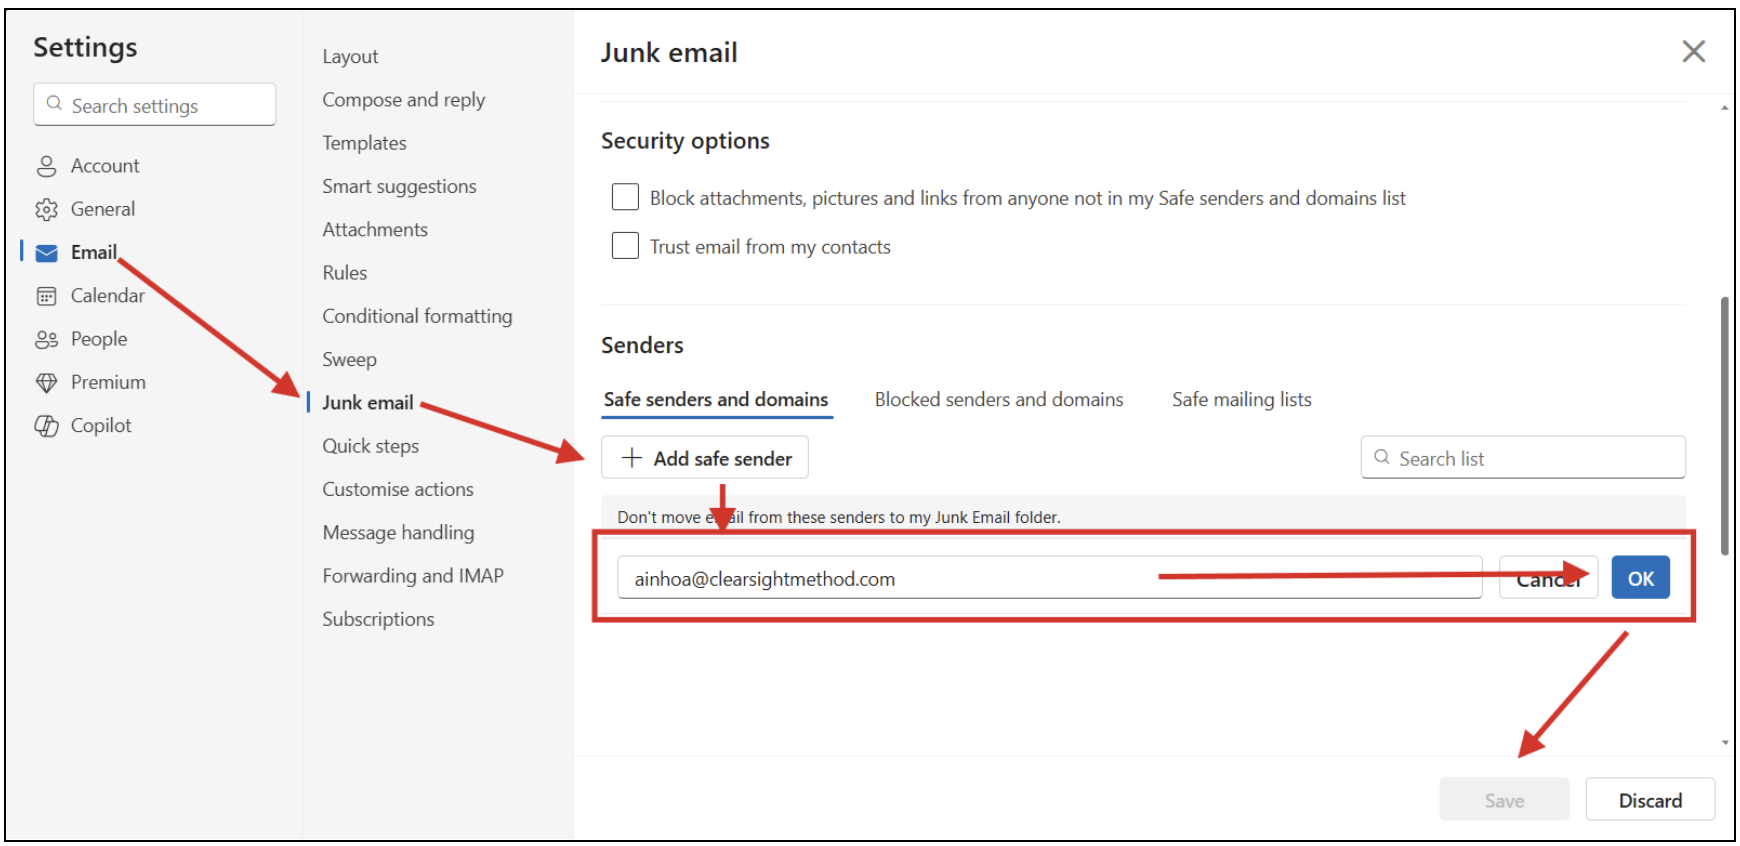Select the Email envelope icon
The image size is (1740, 846).
[x=46, y=253]
